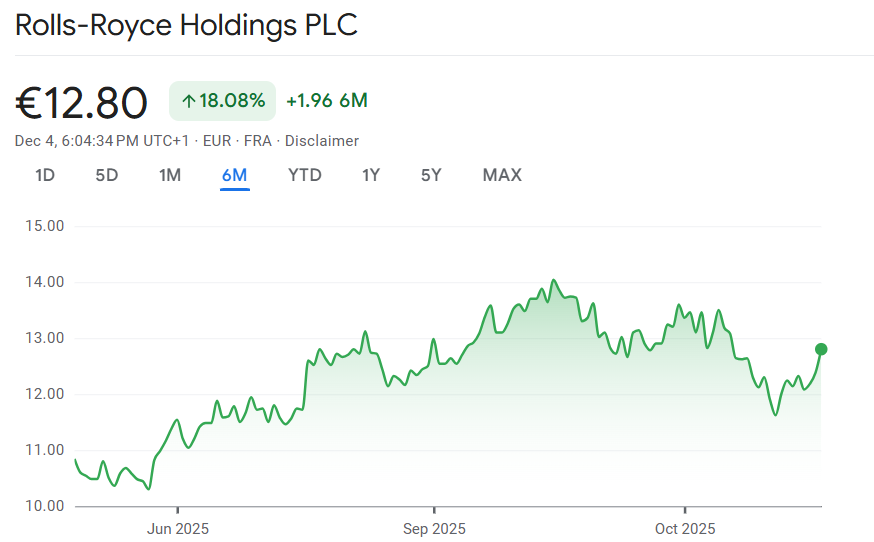Switch to the 1Y view
The image size is (874, 542).
point(371,176)
